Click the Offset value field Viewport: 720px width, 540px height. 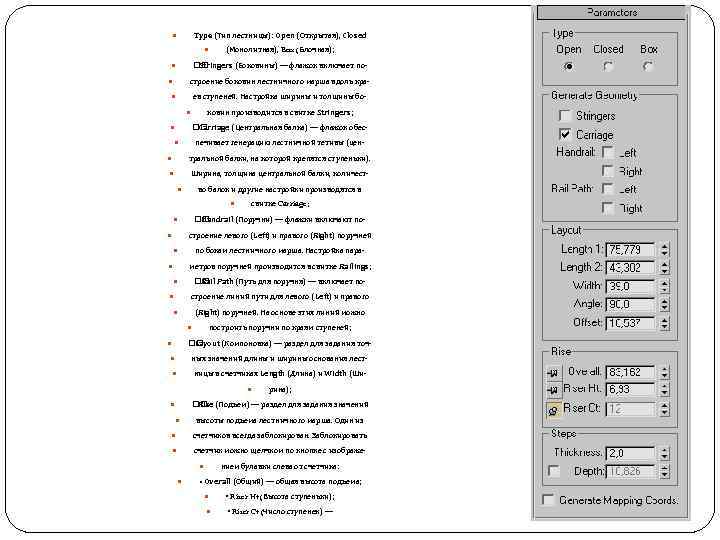pos(630,323)
